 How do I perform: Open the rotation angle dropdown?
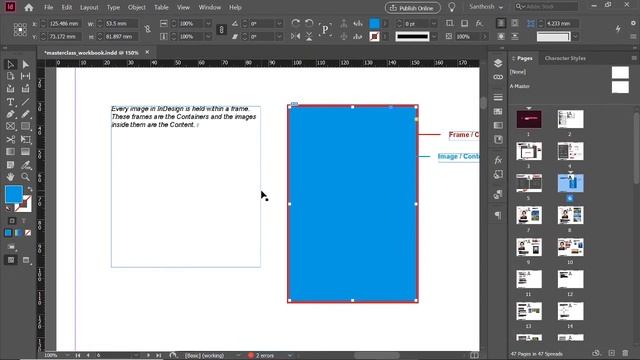[x=279, y=24]
